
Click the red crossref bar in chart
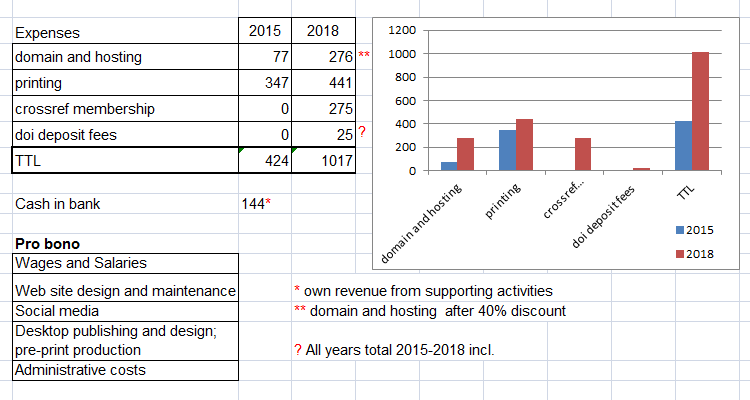click(583, 154)
